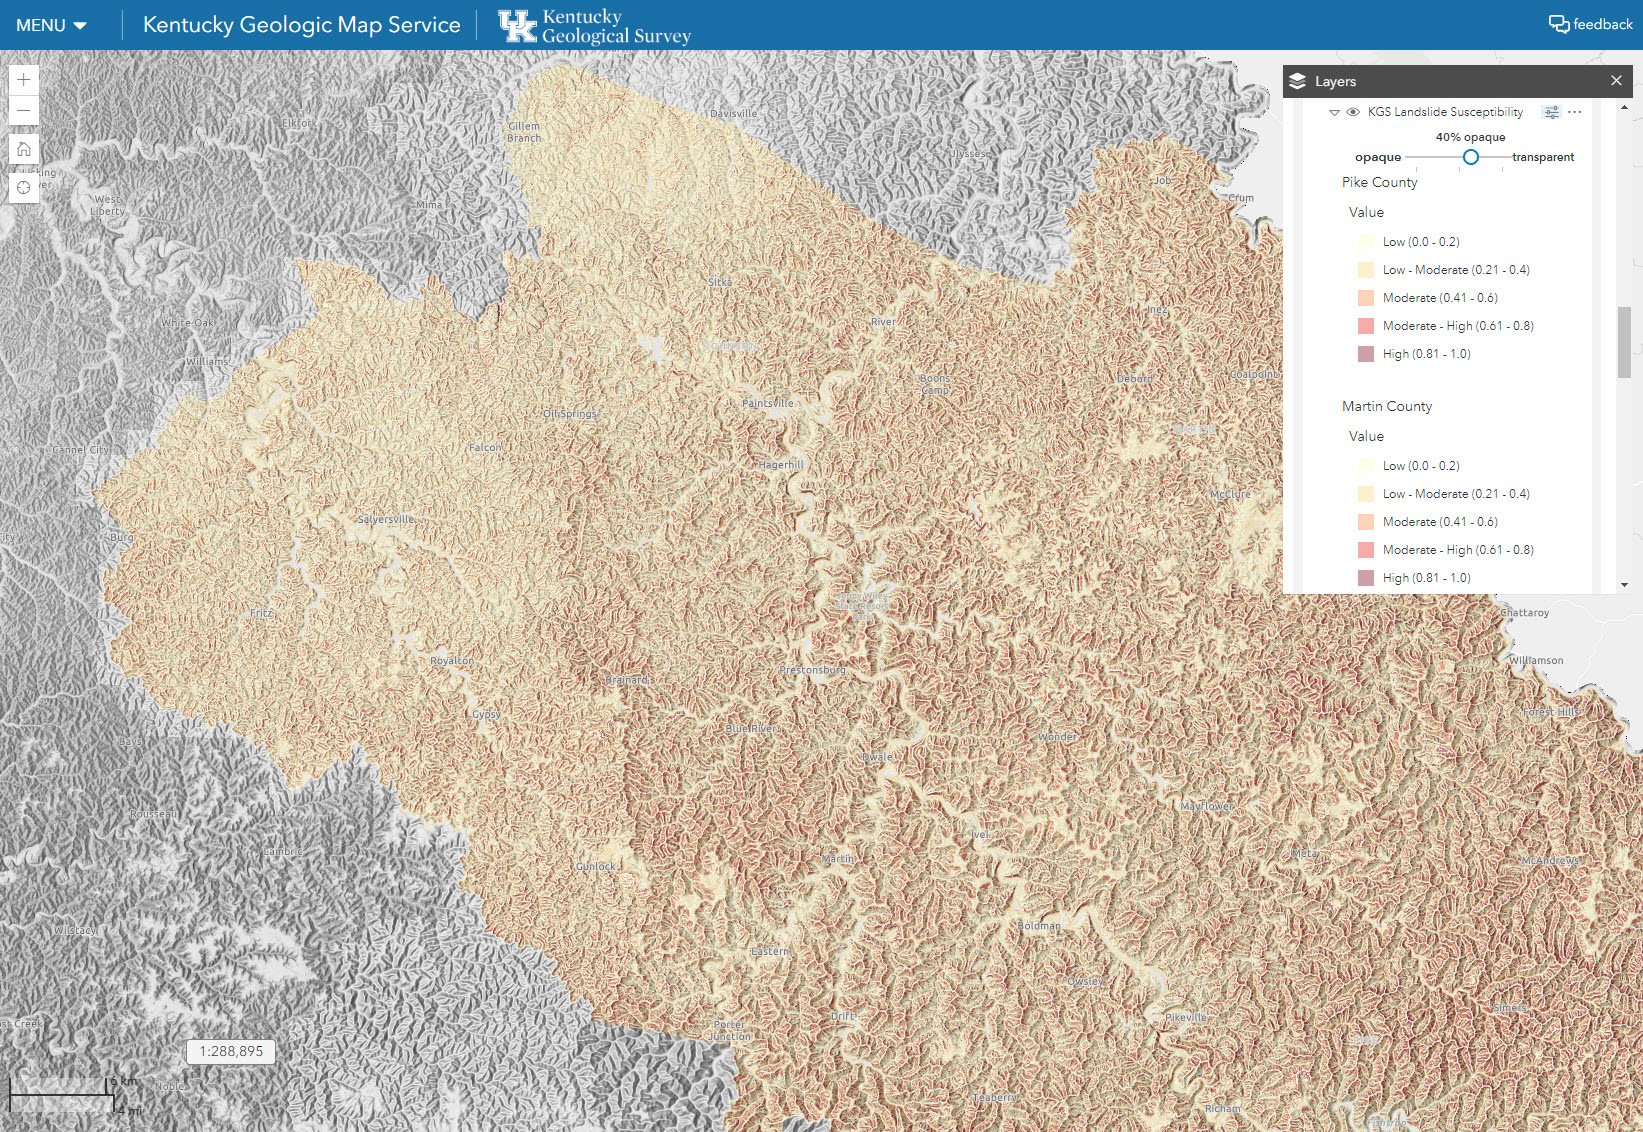Image resolution: width=1643 pixels, height=1132 pixels.
Task: Click Pikeville label on the map
Action: [x=1186, y=1017]
